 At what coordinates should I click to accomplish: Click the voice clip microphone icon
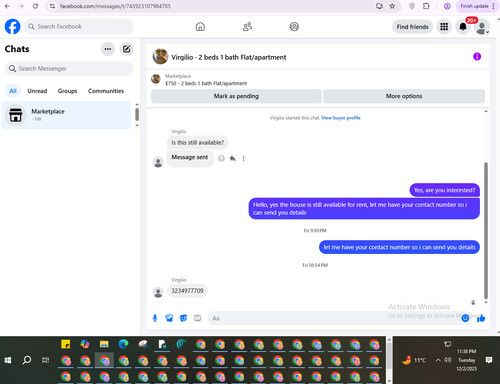coord(155,318)
